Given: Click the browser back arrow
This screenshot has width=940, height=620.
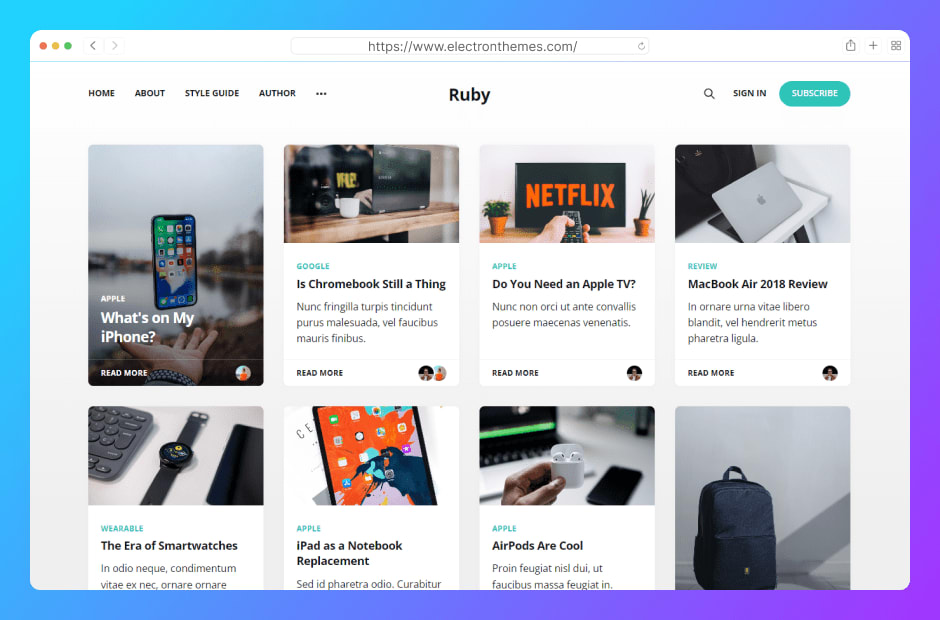Looking at the screenshot, I should tap(93, 46).
